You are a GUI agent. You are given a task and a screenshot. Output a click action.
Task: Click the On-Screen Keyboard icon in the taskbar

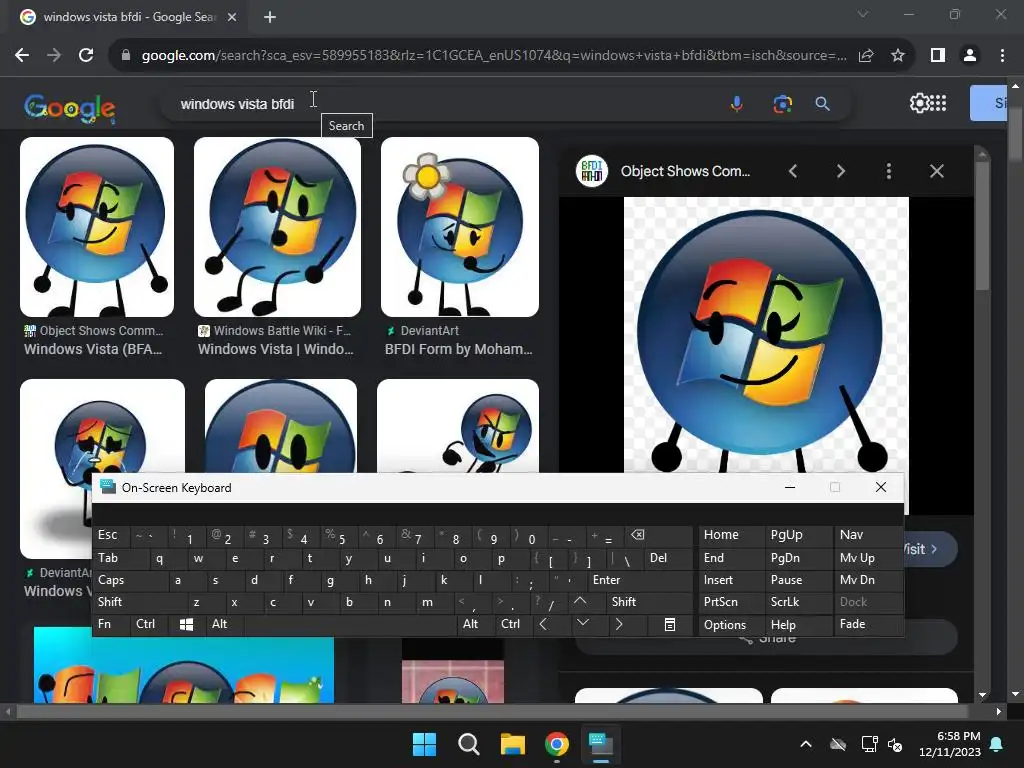(x=601, y=744)
